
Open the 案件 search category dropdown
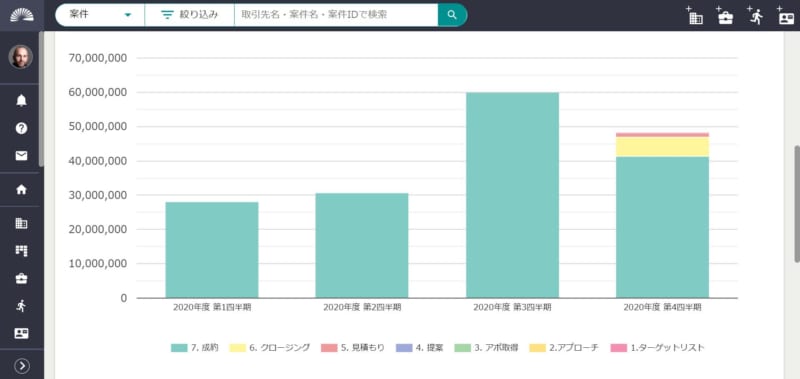click(100, 15)
